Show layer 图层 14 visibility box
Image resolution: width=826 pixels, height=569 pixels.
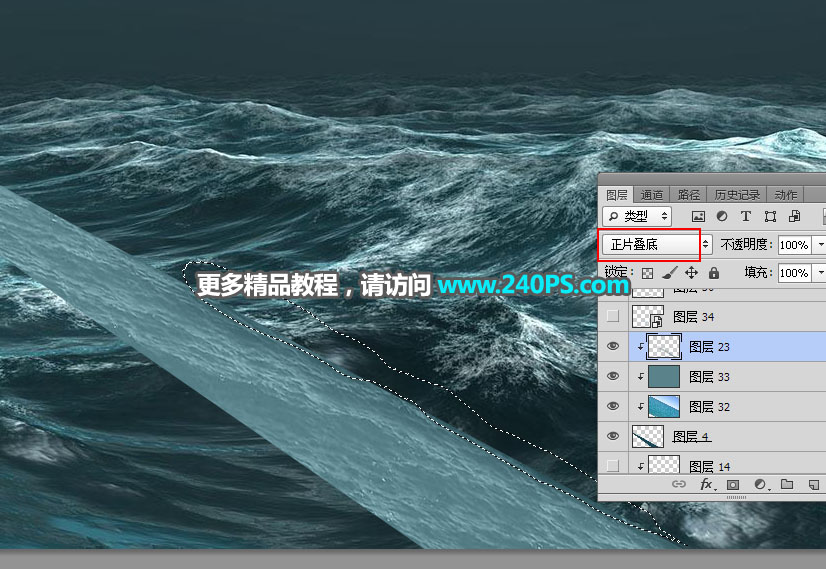pos(613,466)
